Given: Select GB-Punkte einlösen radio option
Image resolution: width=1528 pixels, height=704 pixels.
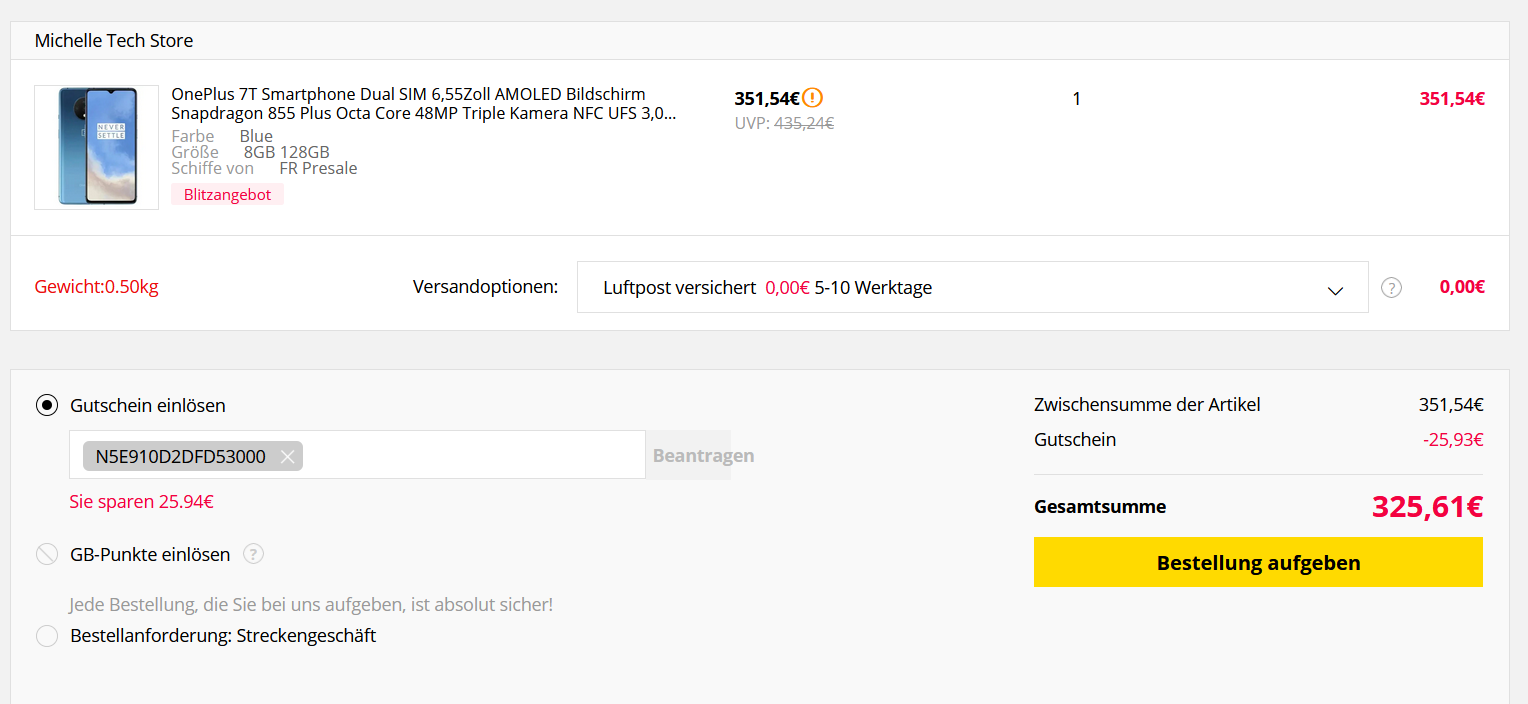Looking at the screenshot, I should click(x=47, y=554).
